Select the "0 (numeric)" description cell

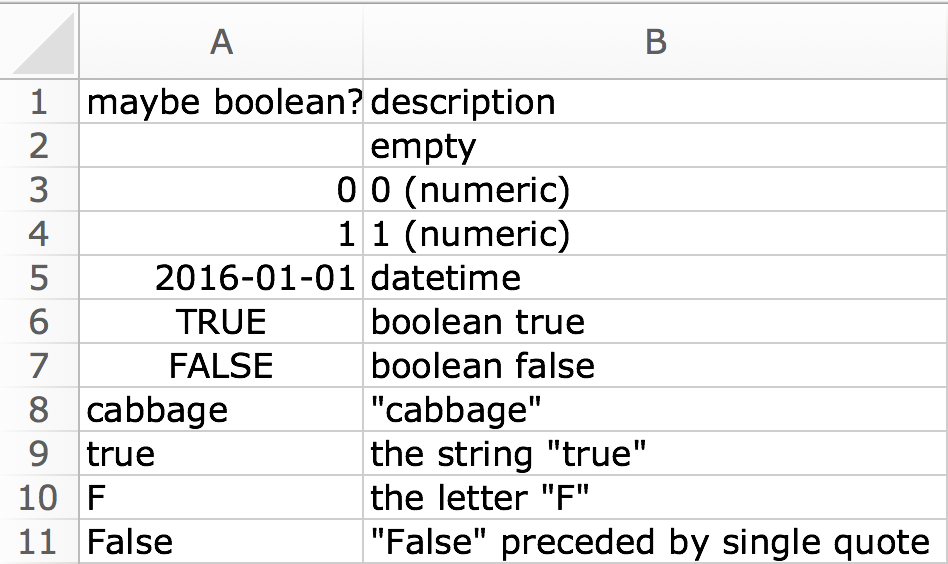[x=470, y=190]
